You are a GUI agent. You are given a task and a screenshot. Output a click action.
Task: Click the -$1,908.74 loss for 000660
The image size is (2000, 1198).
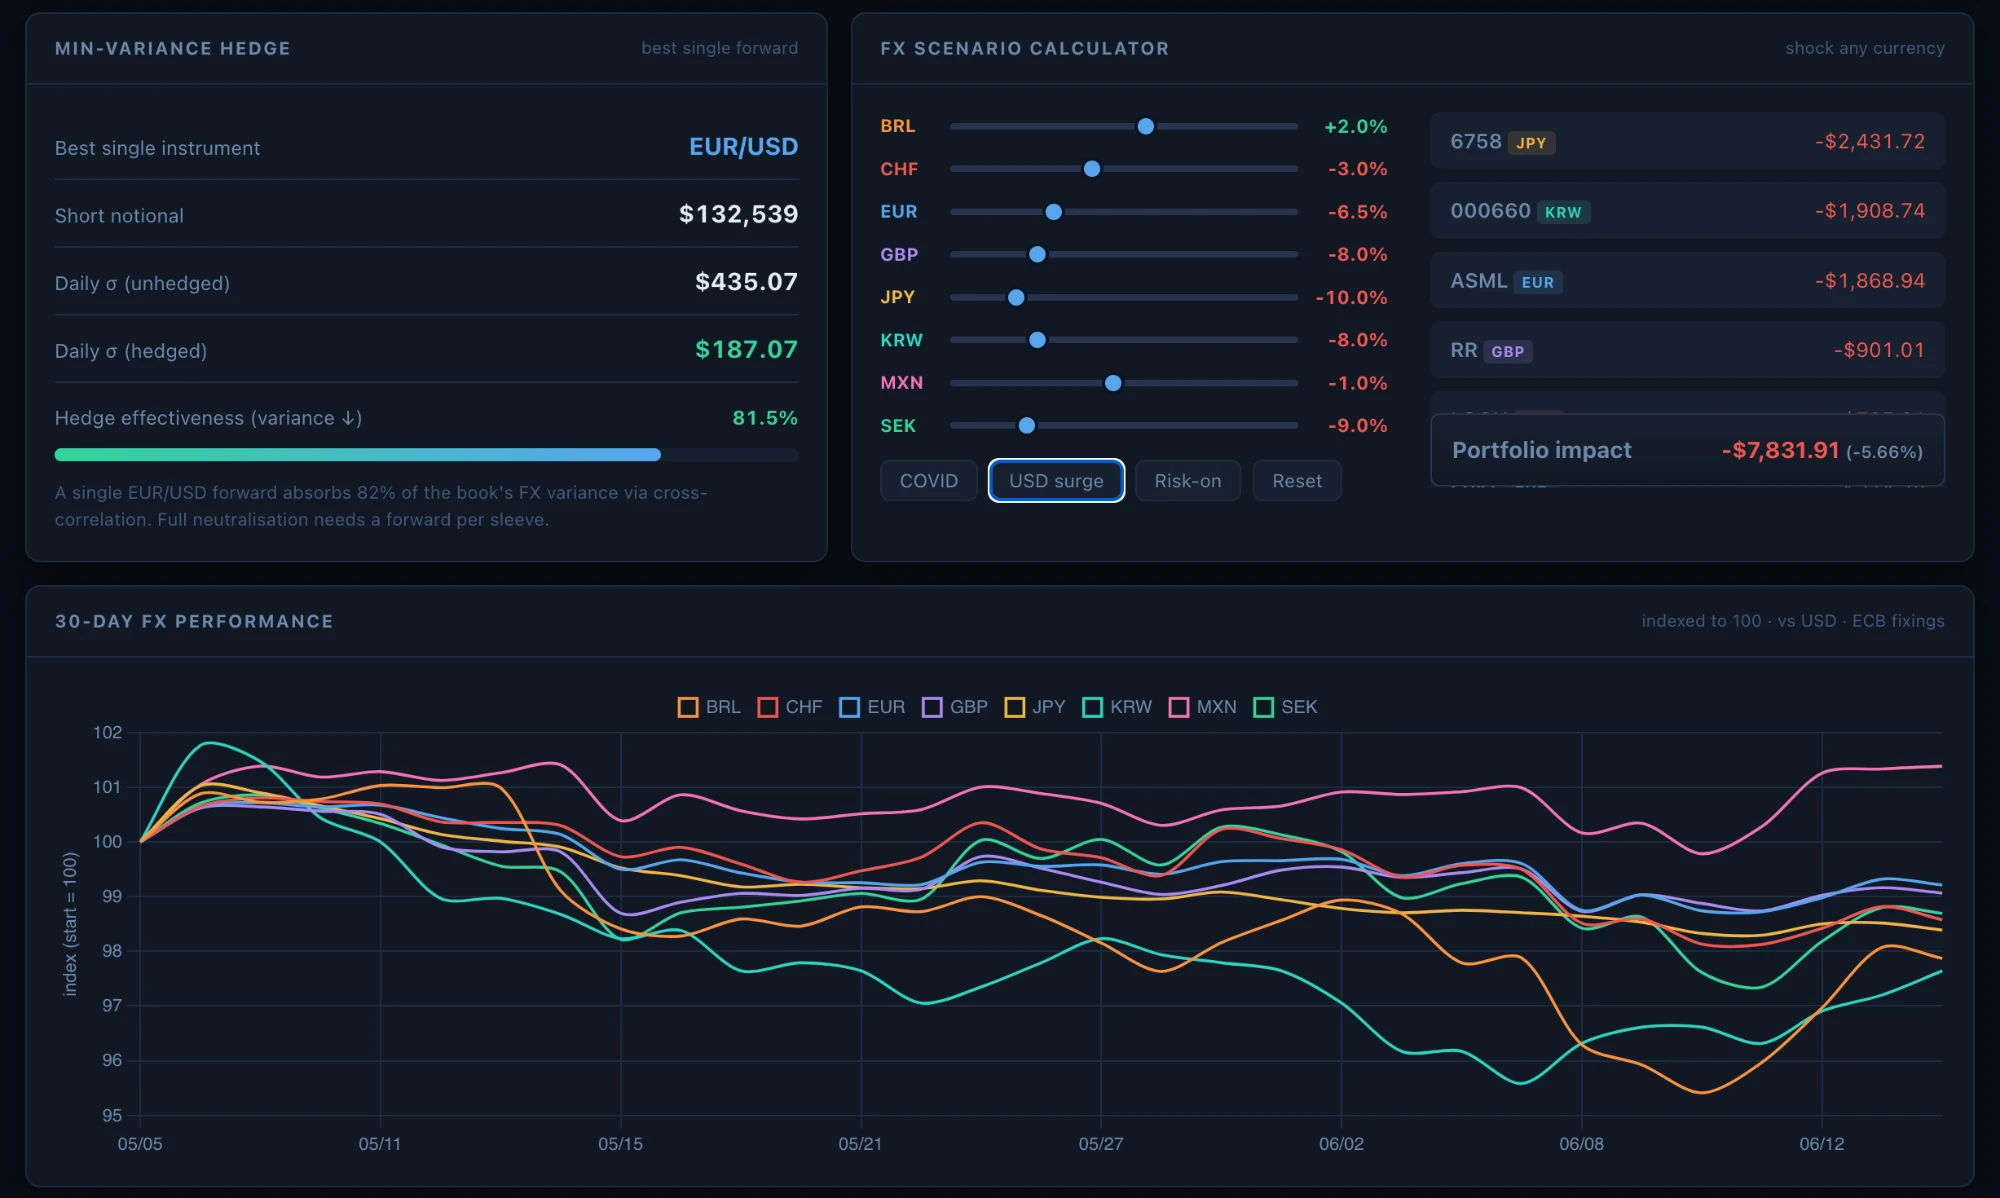coord(1869,211)
